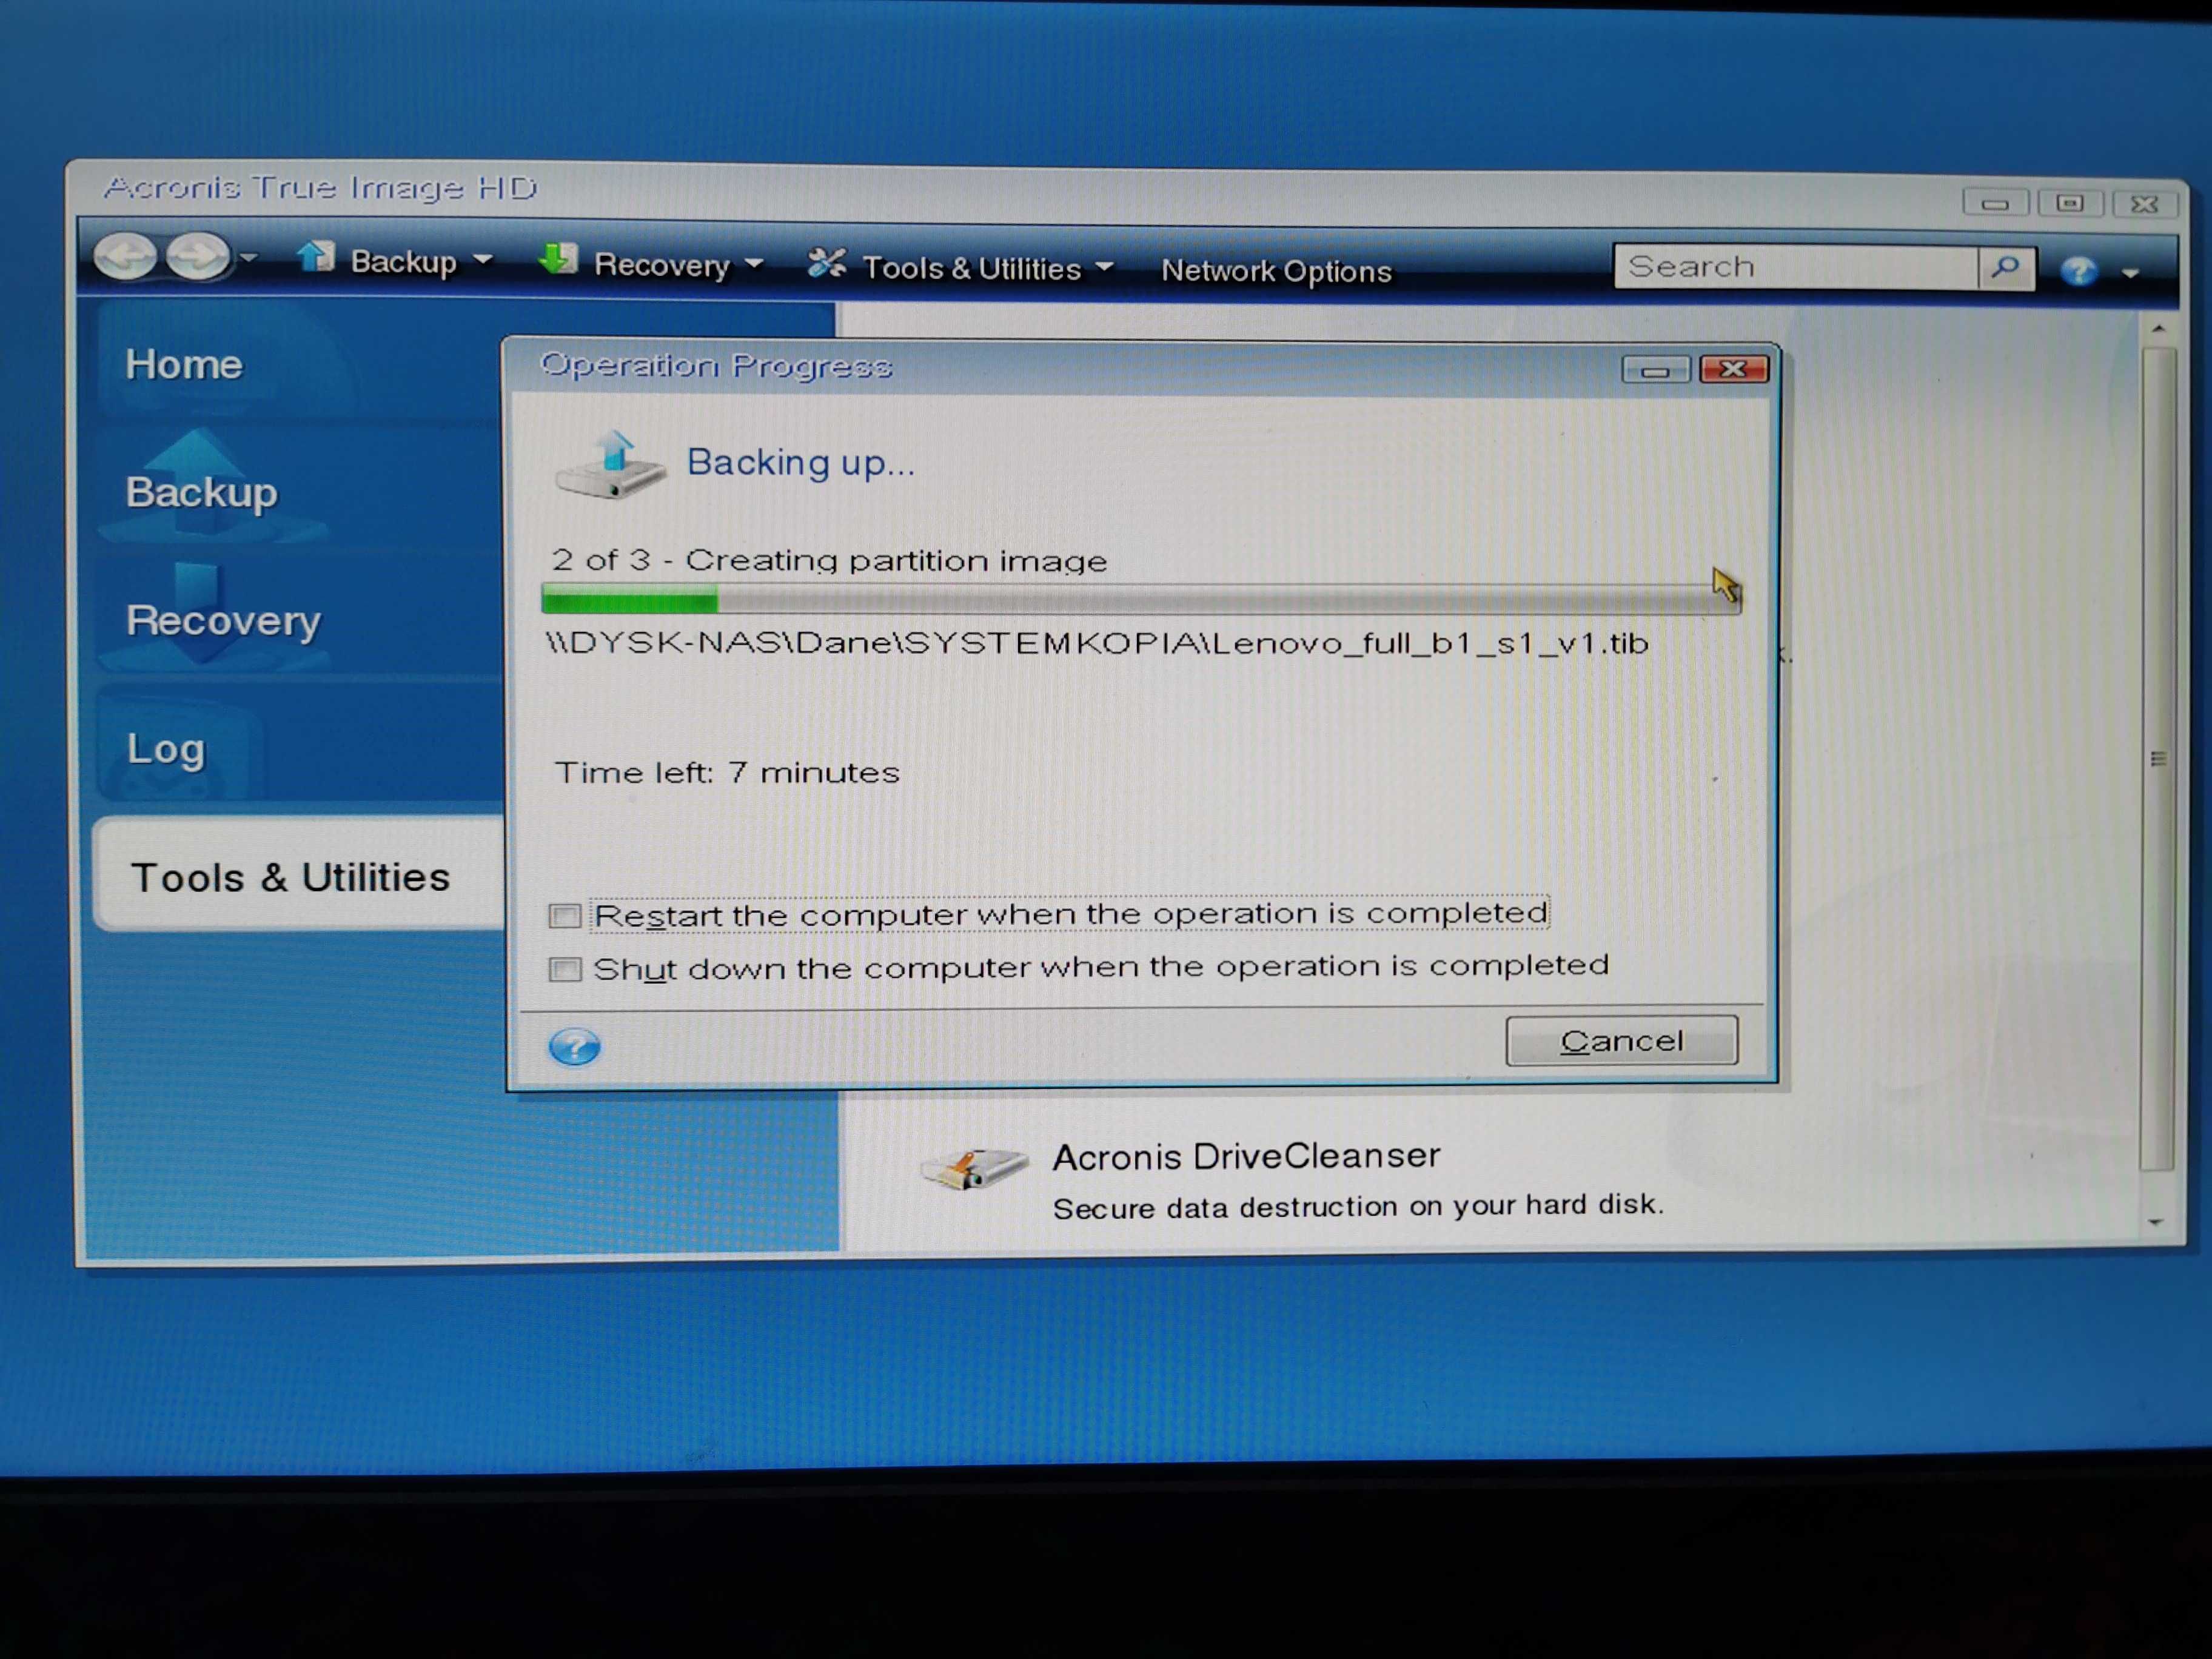Open Acronis DriveCleanser link
Viewport: 2212px width, 1659px height.
tap(1246, 1157)
